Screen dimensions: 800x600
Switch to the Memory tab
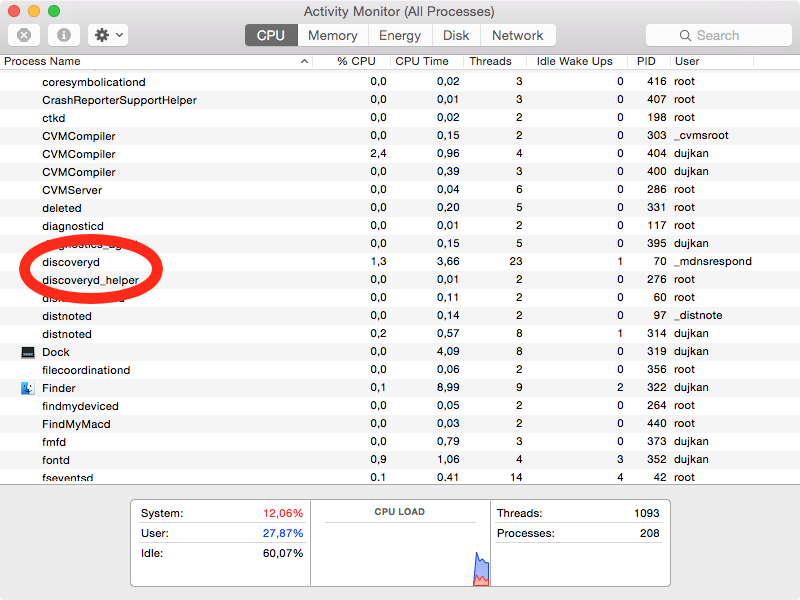(333, 35)
